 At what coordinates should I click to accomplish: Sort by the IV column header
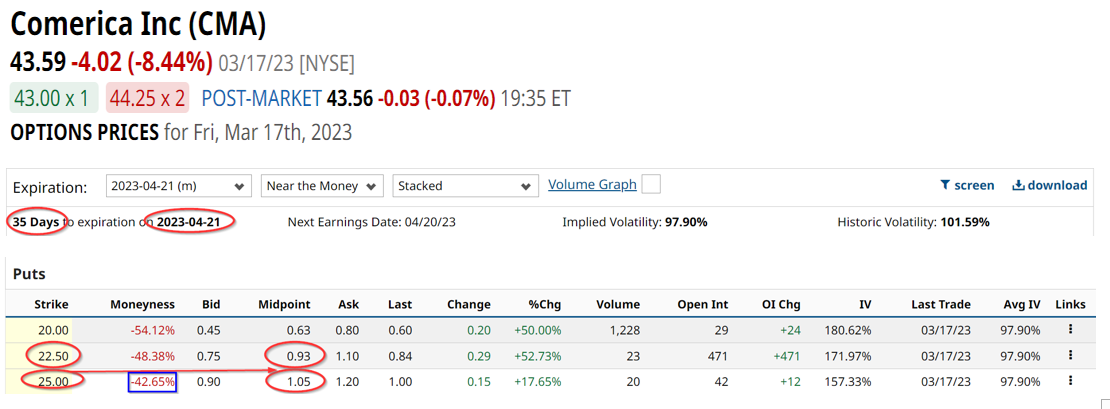coord(865,304)
